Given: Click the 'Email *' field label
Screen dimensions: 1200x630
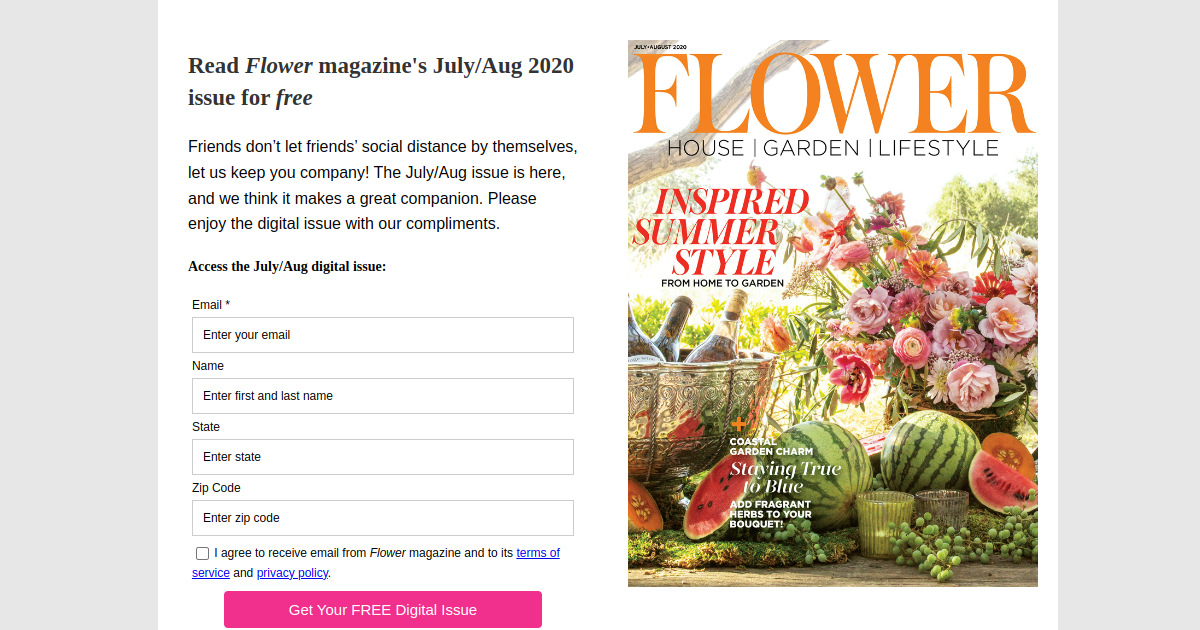Looking at the screenshot, I should (x=211, y=305).
